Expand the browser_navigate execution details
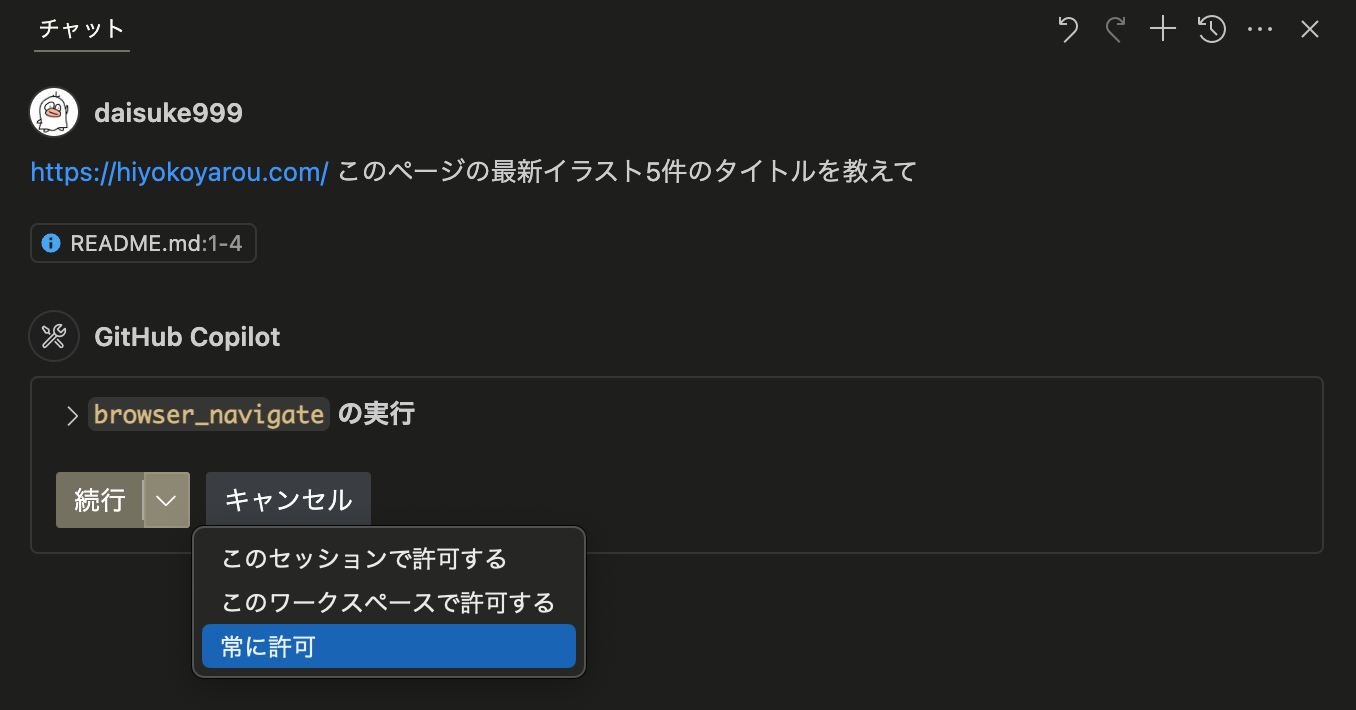 pyautogui.click(x=71, y=414)
